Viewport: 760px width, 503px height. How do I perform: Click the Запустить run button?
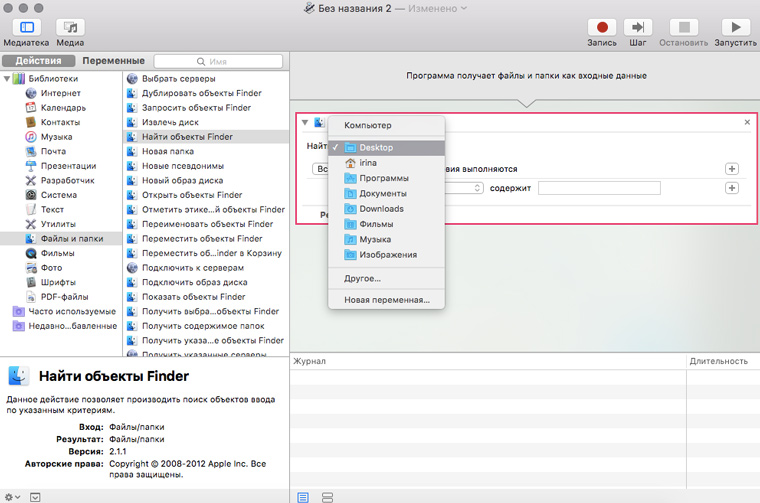[735, 28]
